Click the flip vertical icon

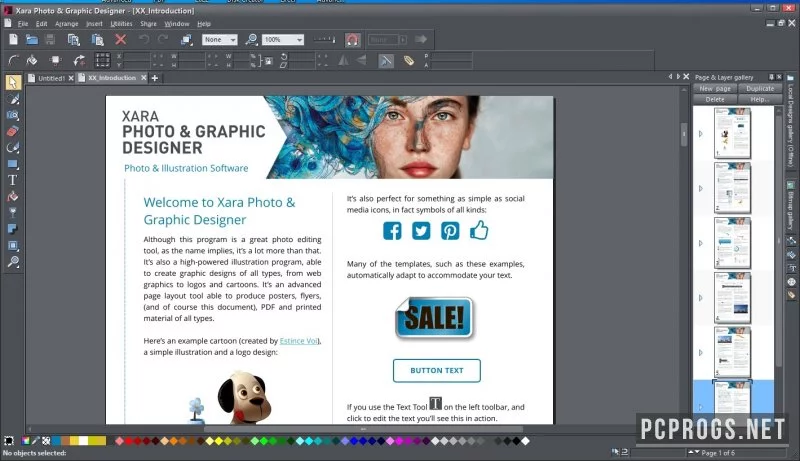pyautogui.click(x=361, y=61)
